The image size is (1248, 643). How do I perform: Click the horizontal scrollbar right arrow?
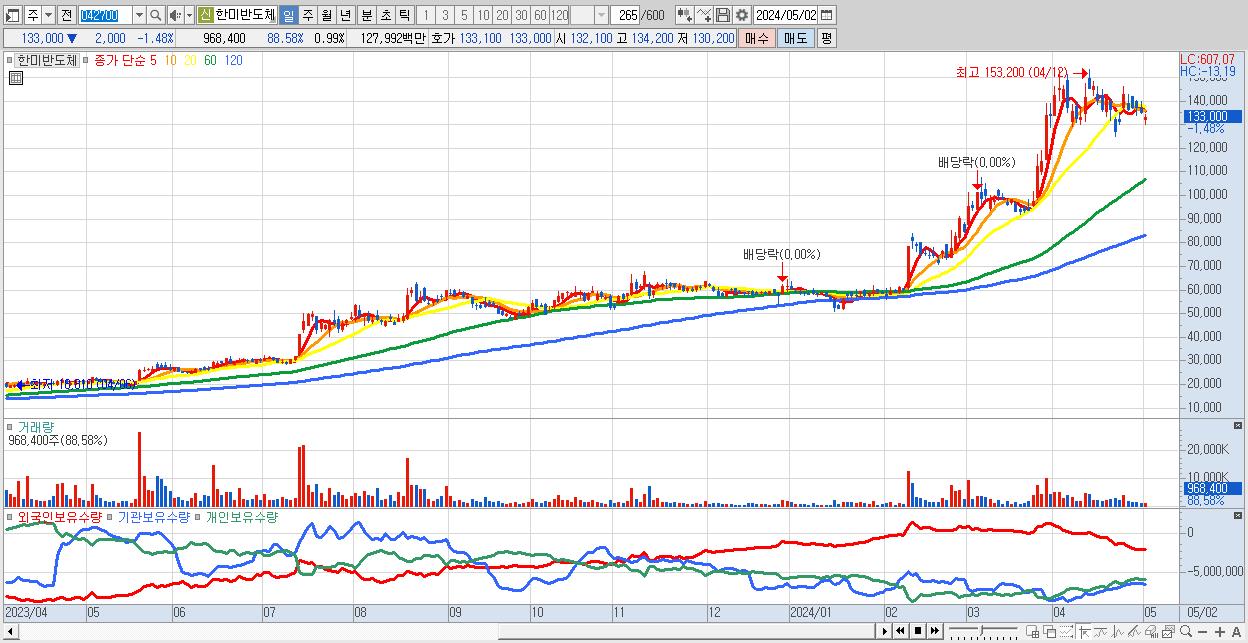tap(884, 631)
